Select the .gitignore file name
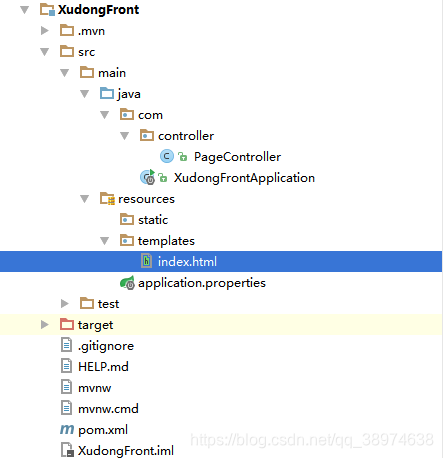Viewport: 443px width, 458px height. tap(106, 346)
